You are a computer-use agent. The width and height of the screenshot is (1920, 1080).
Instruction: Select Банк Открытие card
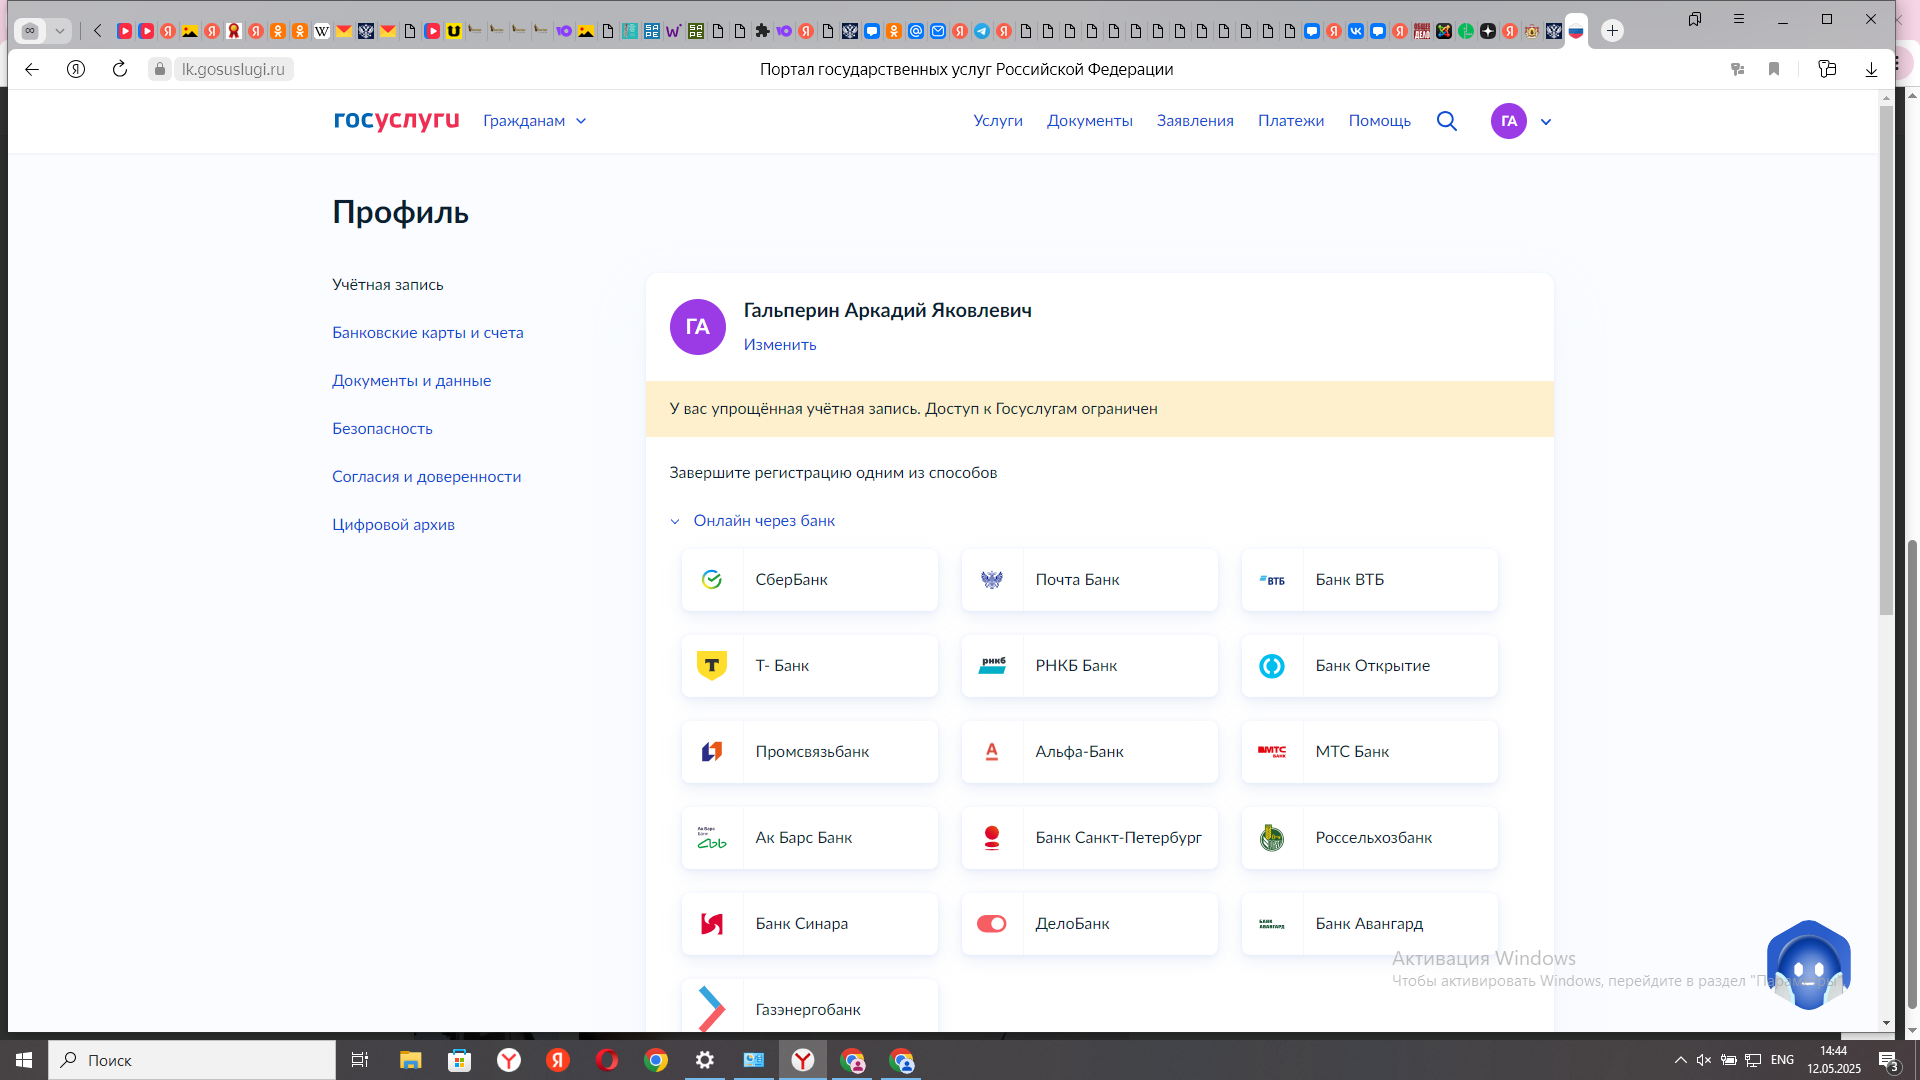tap(1370, 666)
